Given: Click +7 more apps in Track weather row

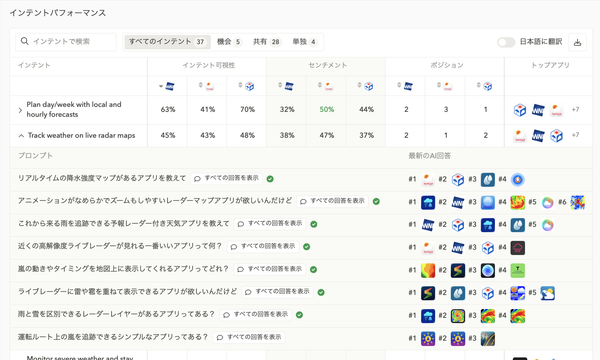Looking at the screenshot, I should (575, 135).
